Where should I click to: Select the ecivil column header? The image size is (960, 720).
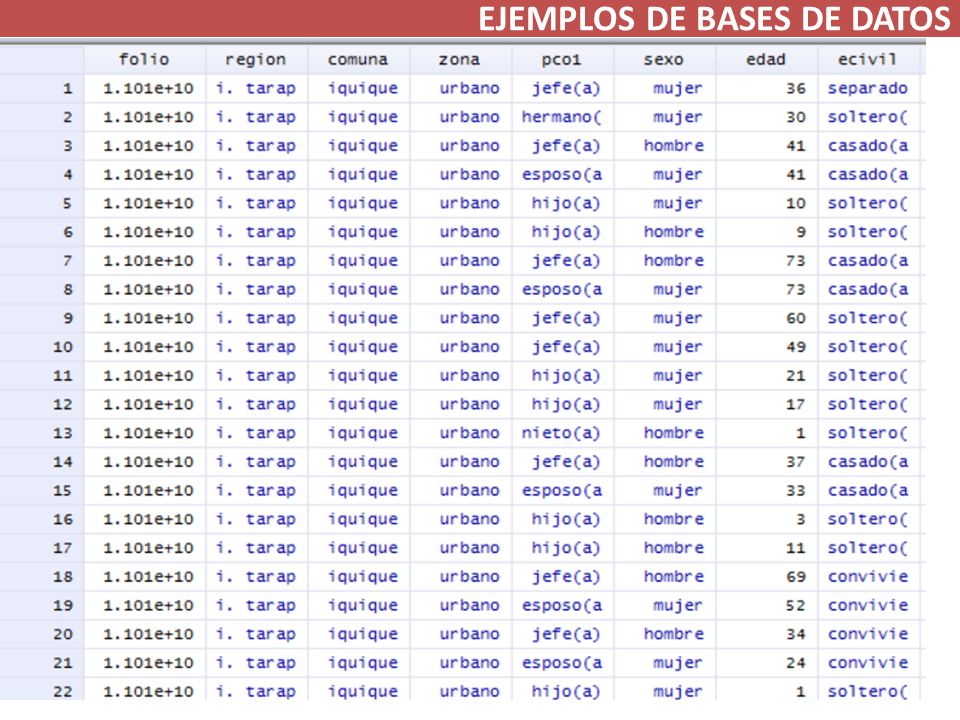[868, 59]
